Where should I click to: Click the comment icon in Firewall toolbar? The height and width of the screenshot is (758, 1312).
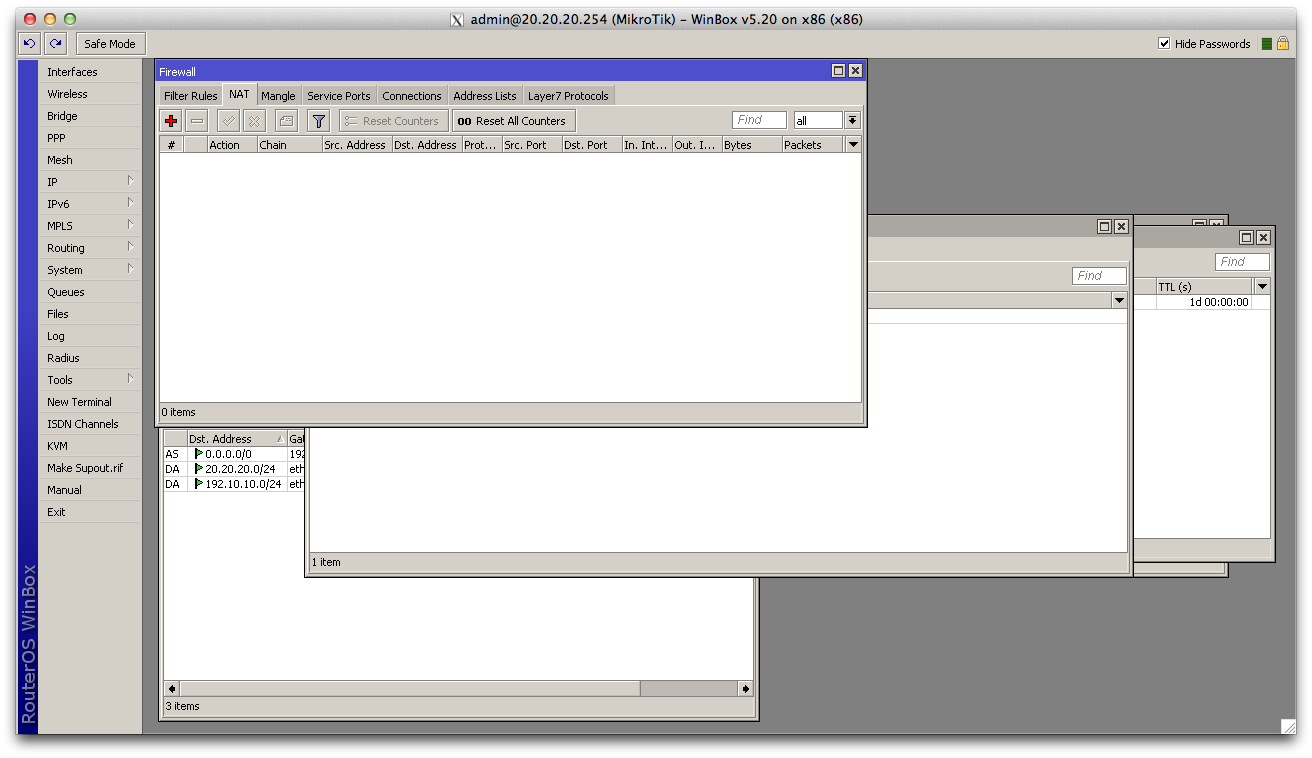[286, 121]
